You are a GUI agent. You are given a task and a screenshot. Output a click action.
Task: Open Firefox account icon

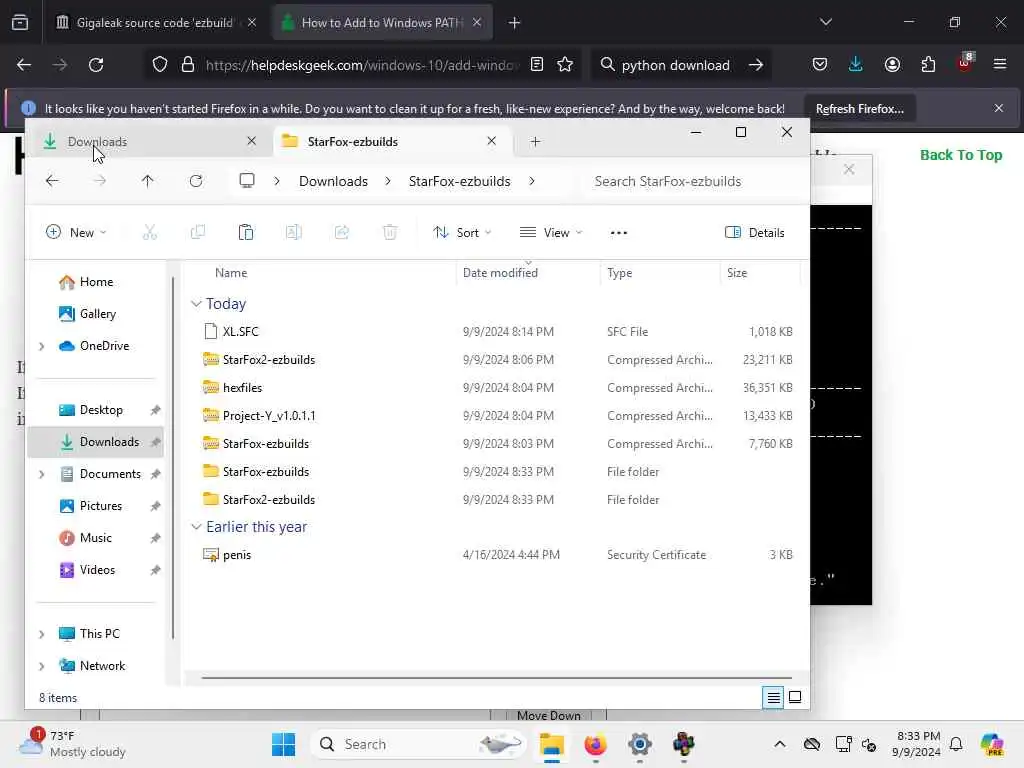point(892,65)
